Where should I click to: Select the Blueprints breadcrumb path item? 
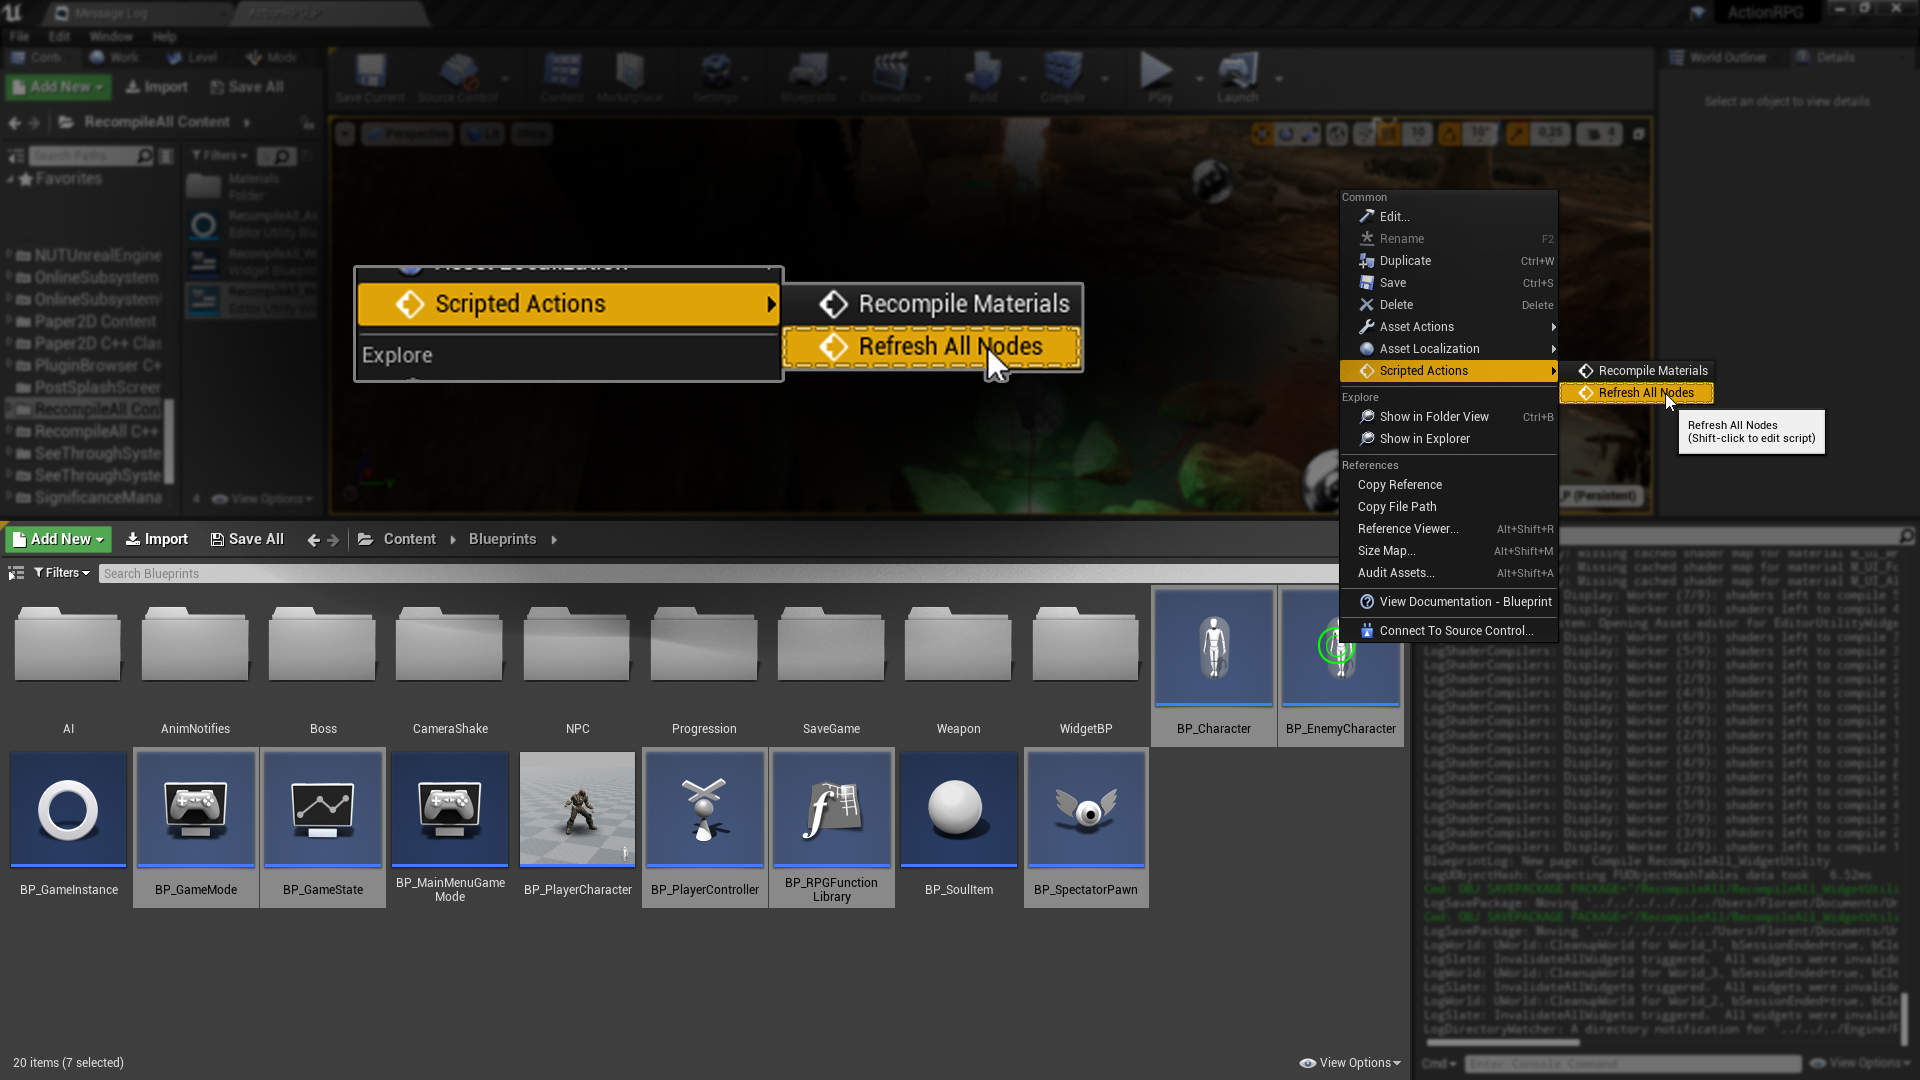point(504,538)
